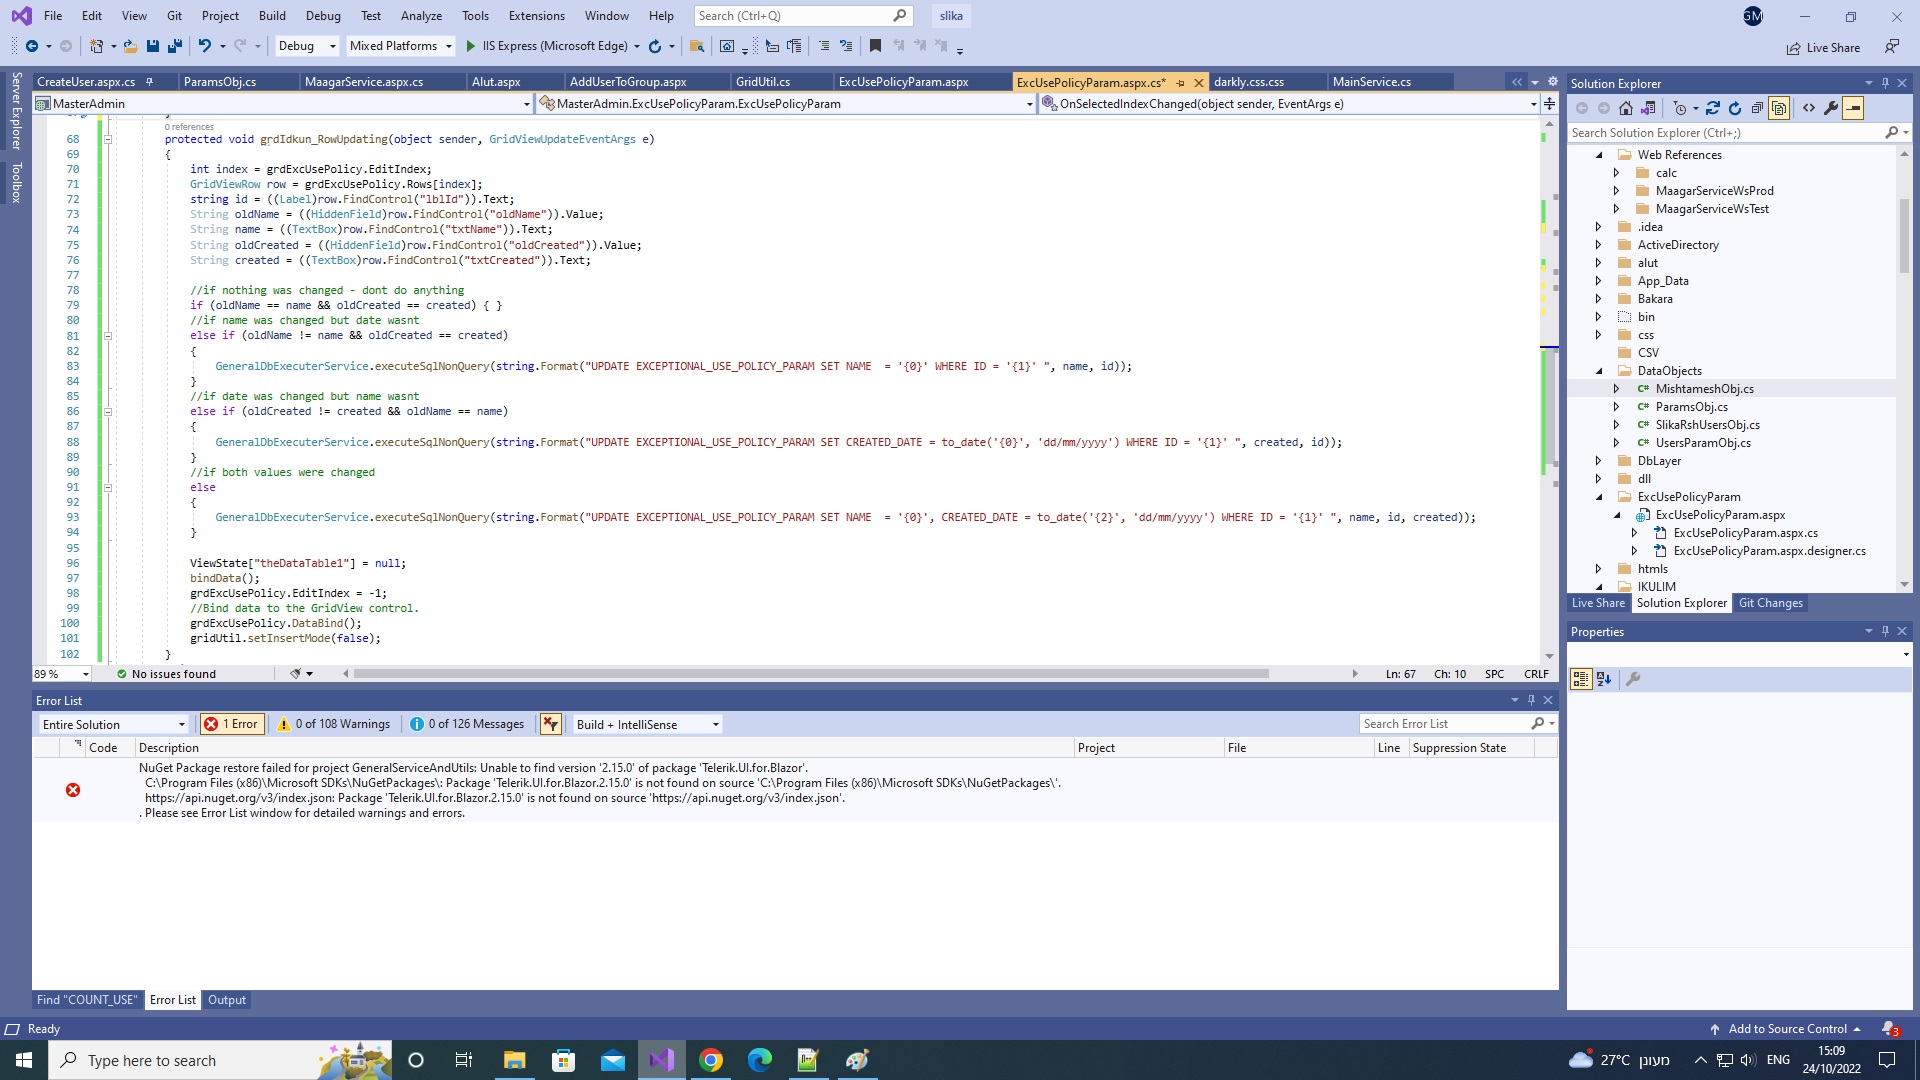
Task: Open the Live Share icon top right
Action: [x=1793, y=47]
